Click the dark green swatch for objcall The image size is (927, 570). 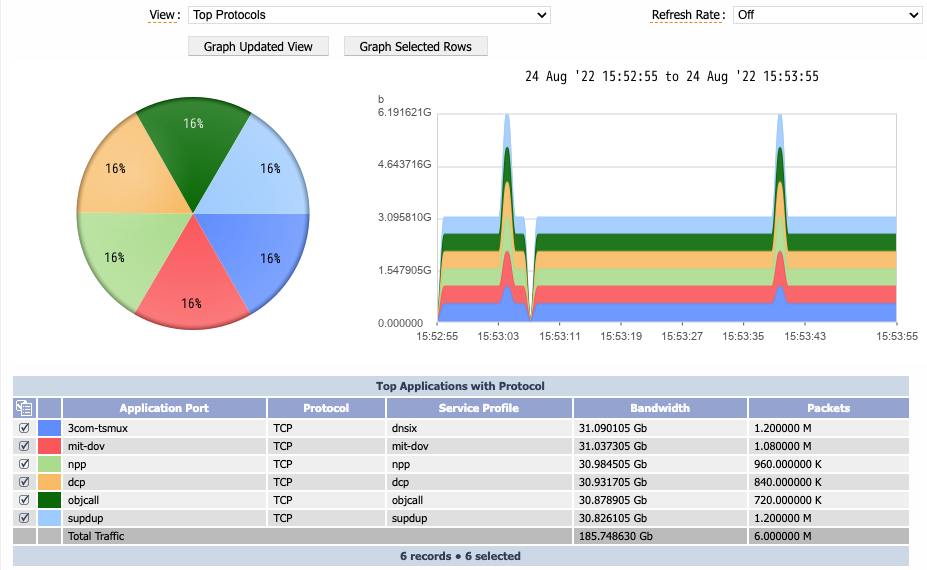pos(50,500)
